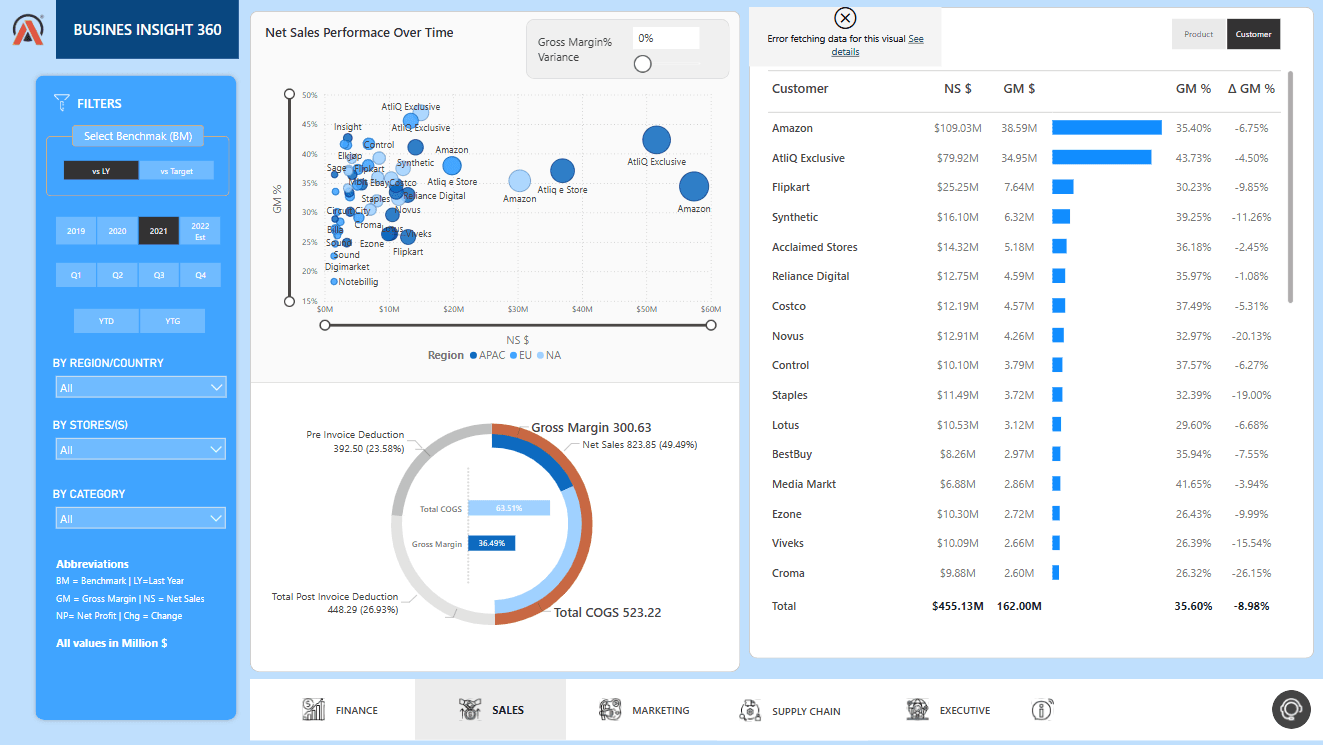The height and width of the screenshot is (745, 1323).
Task: Enable the YTD period filter
Action: pos(106,321)
